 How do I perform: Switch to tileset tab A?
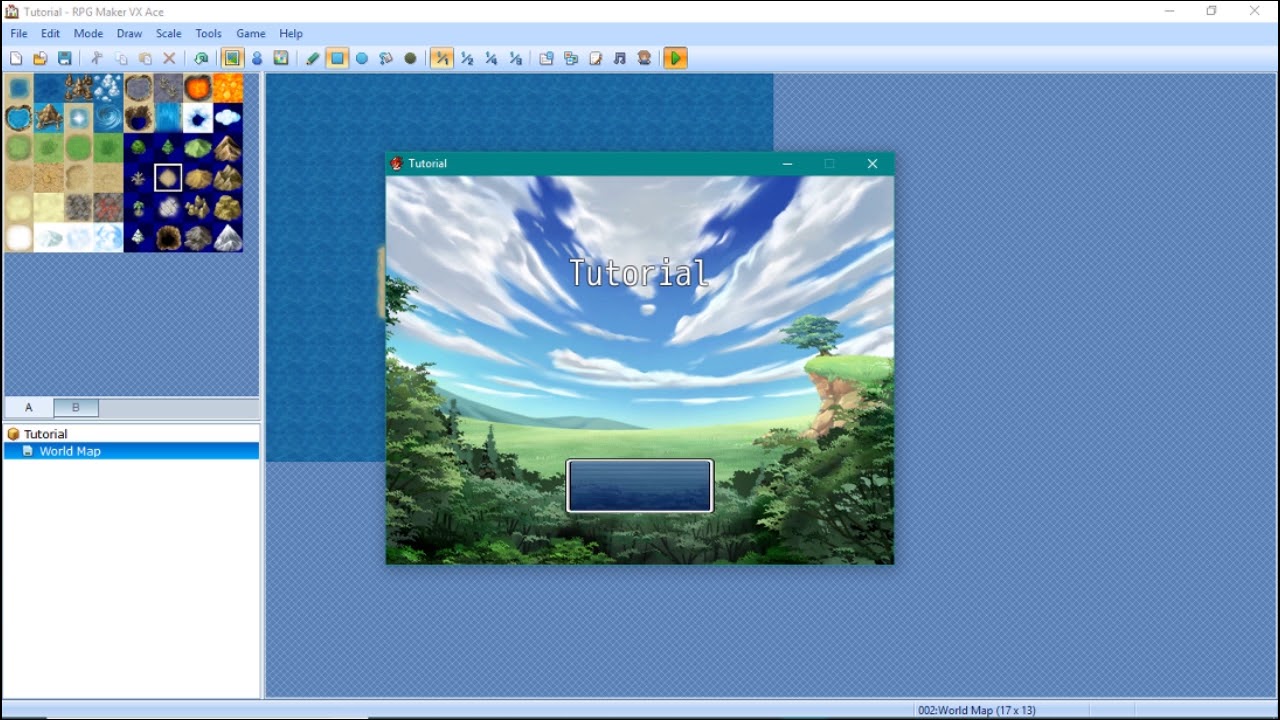(29, 407)
